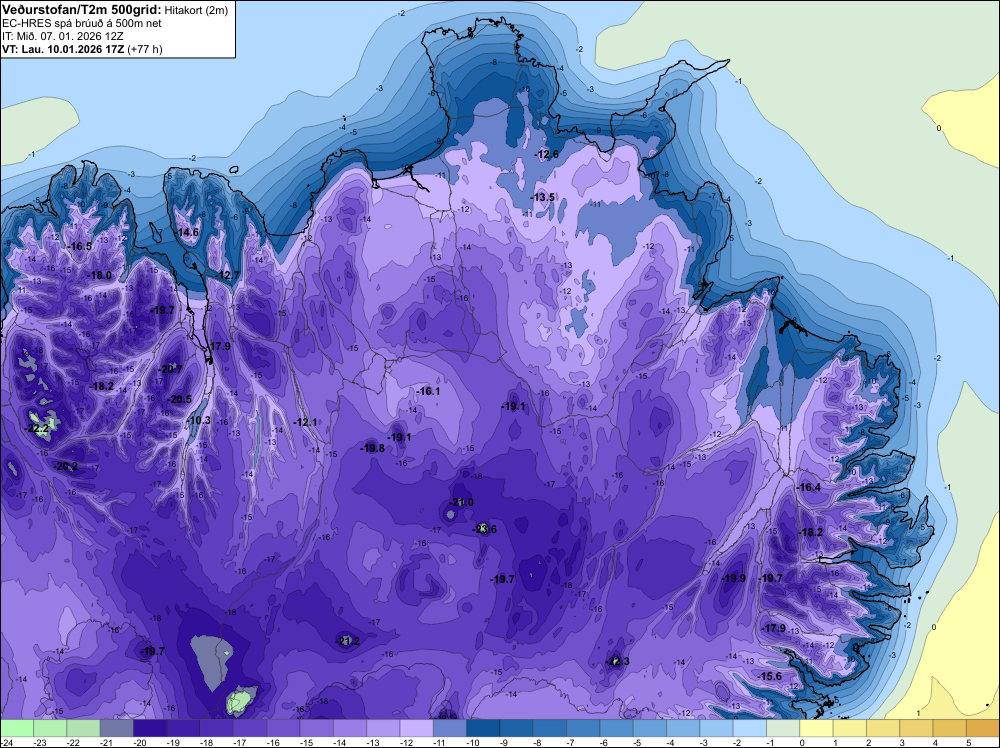Pick the light lavender swatch labeled -12

(x=416, y=728)
